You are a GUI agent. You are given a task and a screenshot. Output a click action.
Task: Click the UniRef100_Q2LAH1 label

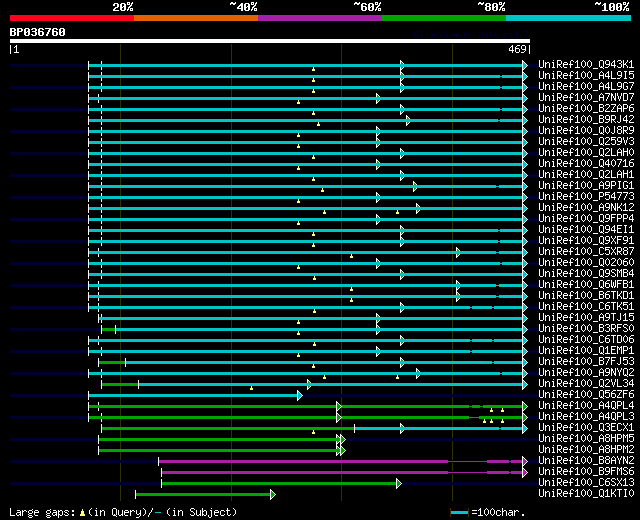586,175
